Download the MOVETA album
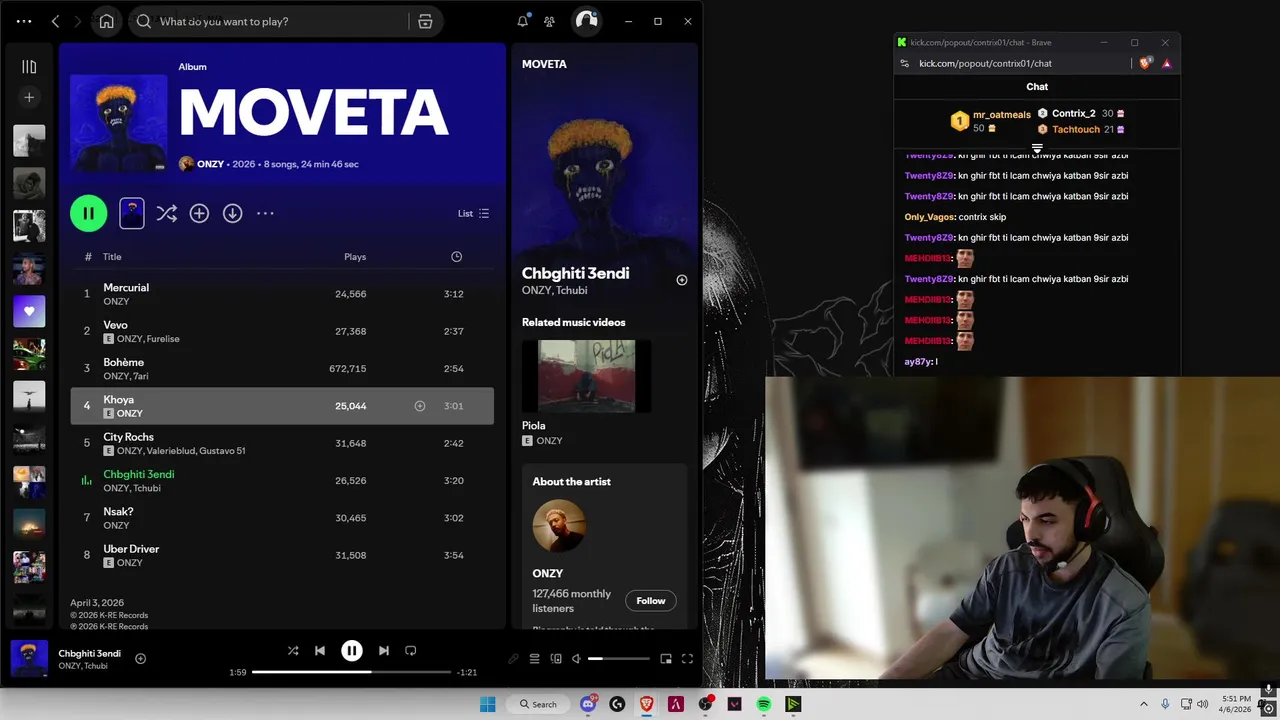Viewport: 1280px width, 720px height. tap(232, 213)
